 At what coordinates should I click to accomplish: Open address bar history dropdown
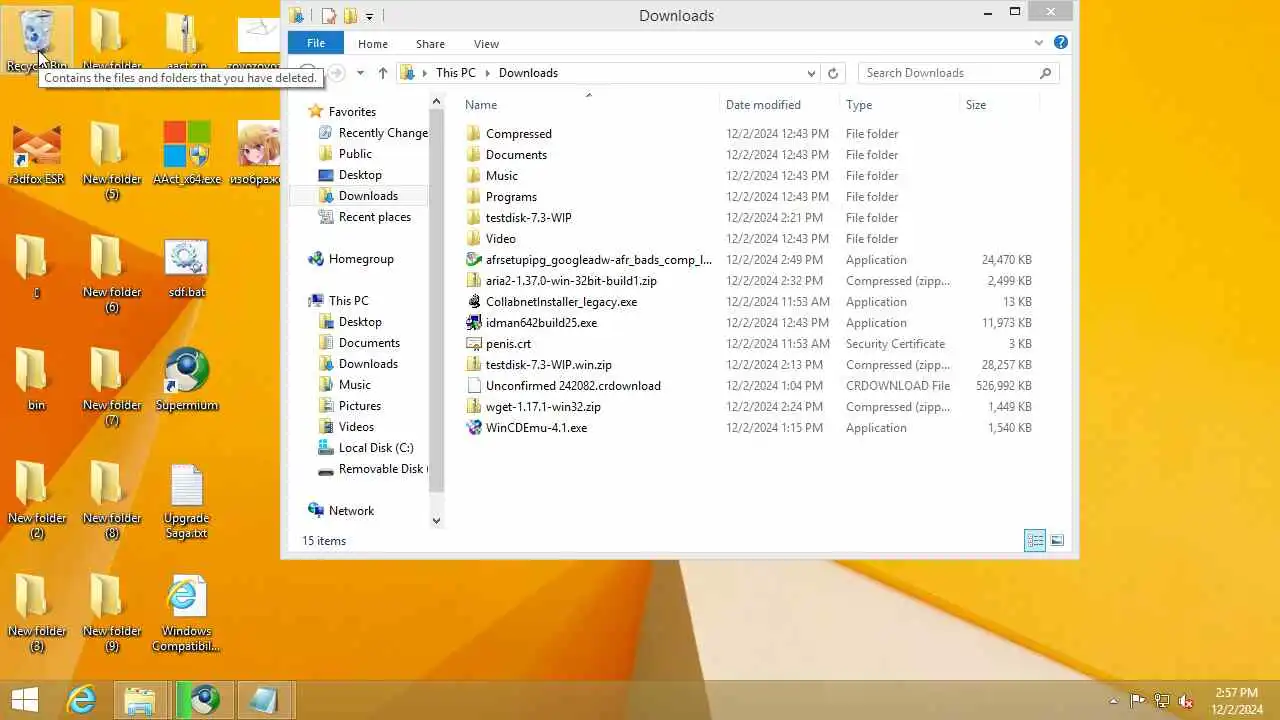point(811,73)
